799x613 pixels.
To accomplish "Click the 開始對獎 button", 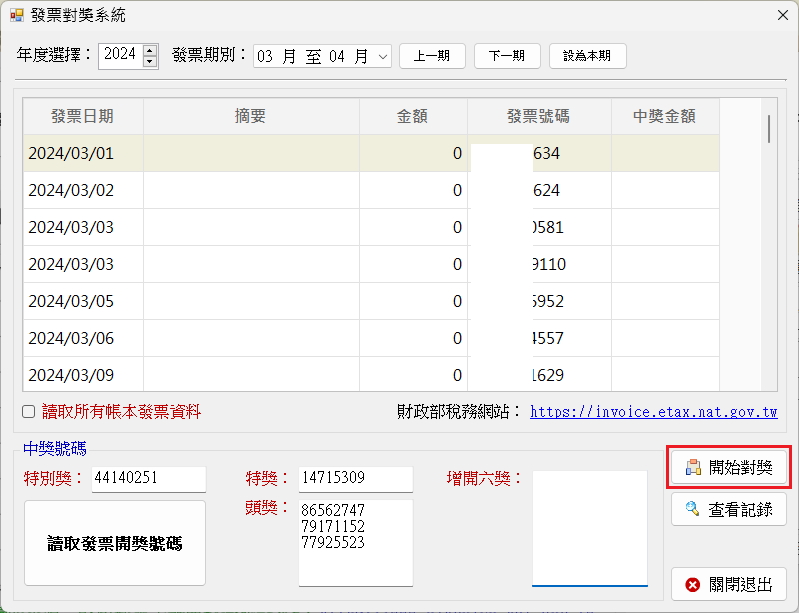I will point(729,467).
